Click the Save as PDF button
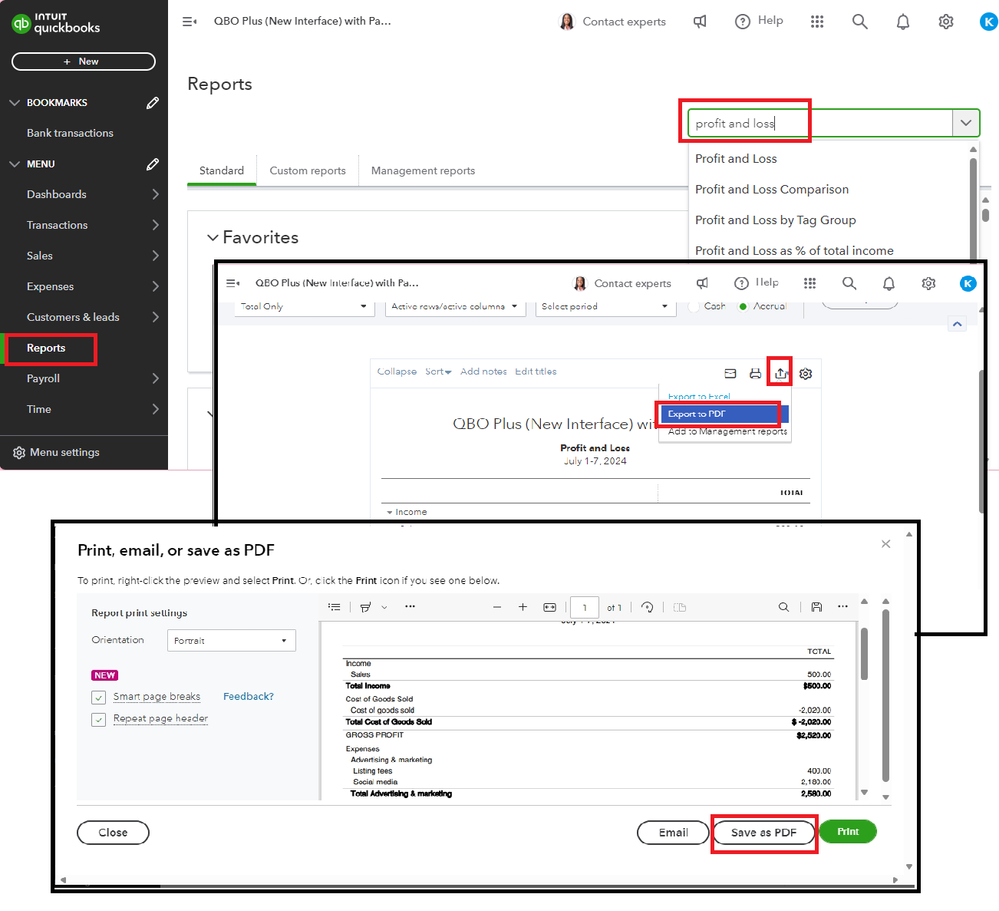999x911 pixels. click(763, 833)
